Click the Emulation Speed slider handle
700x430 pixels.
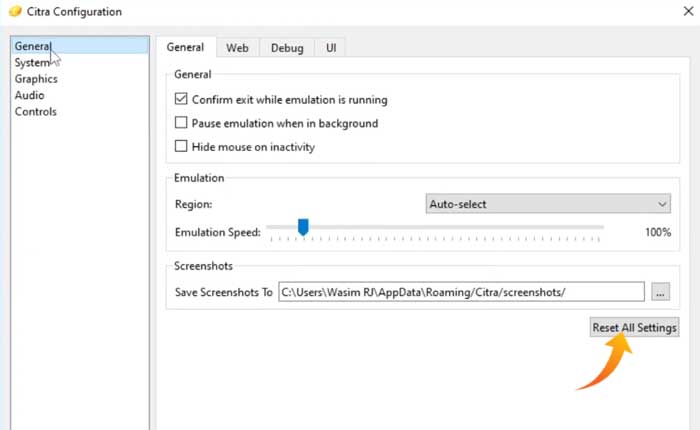tap(303, 228)
